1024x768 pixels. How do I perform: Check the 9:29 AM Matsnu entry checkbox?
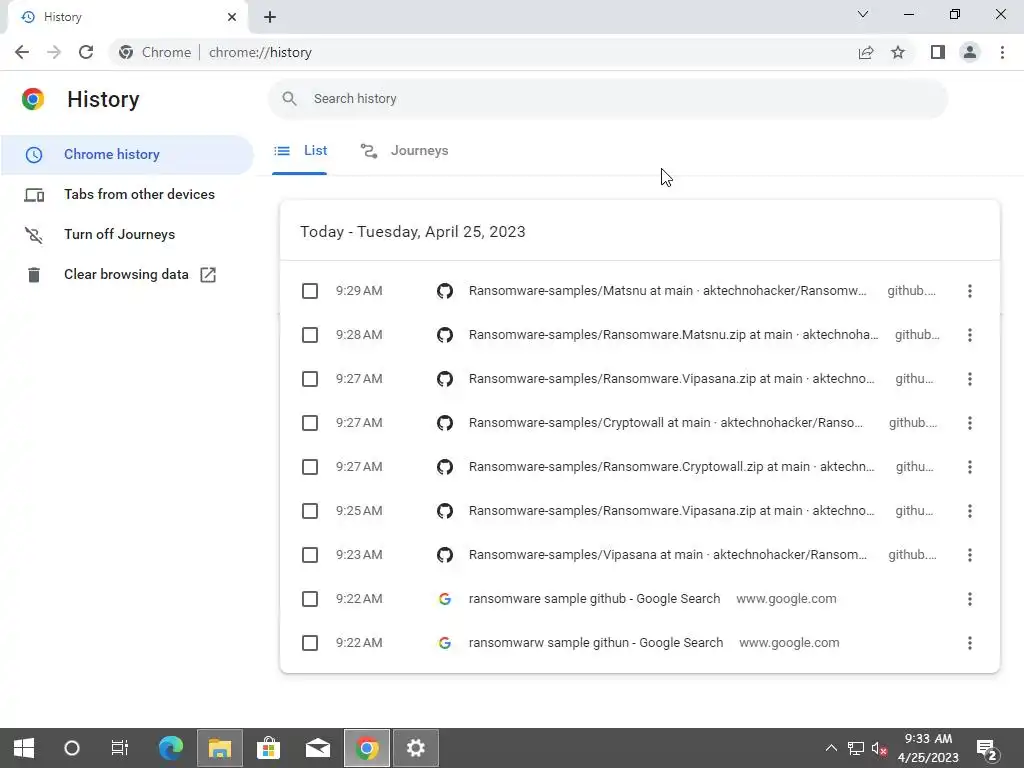310,291
